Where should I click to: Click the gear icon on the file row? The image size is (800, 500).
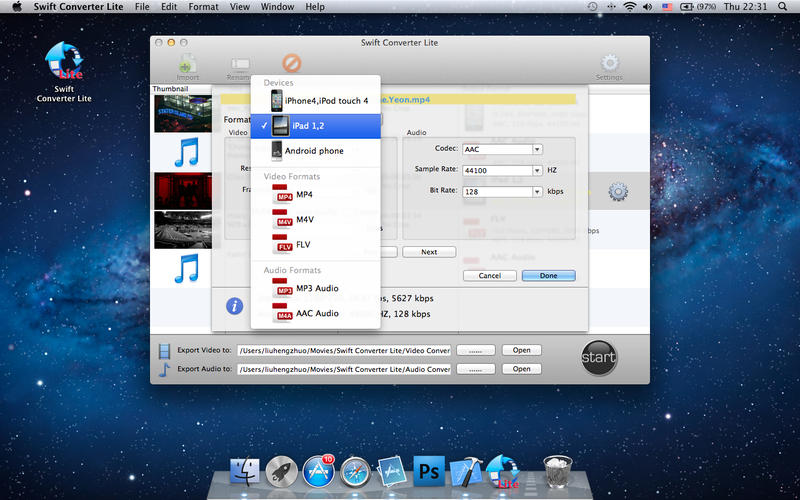point(617,191)
